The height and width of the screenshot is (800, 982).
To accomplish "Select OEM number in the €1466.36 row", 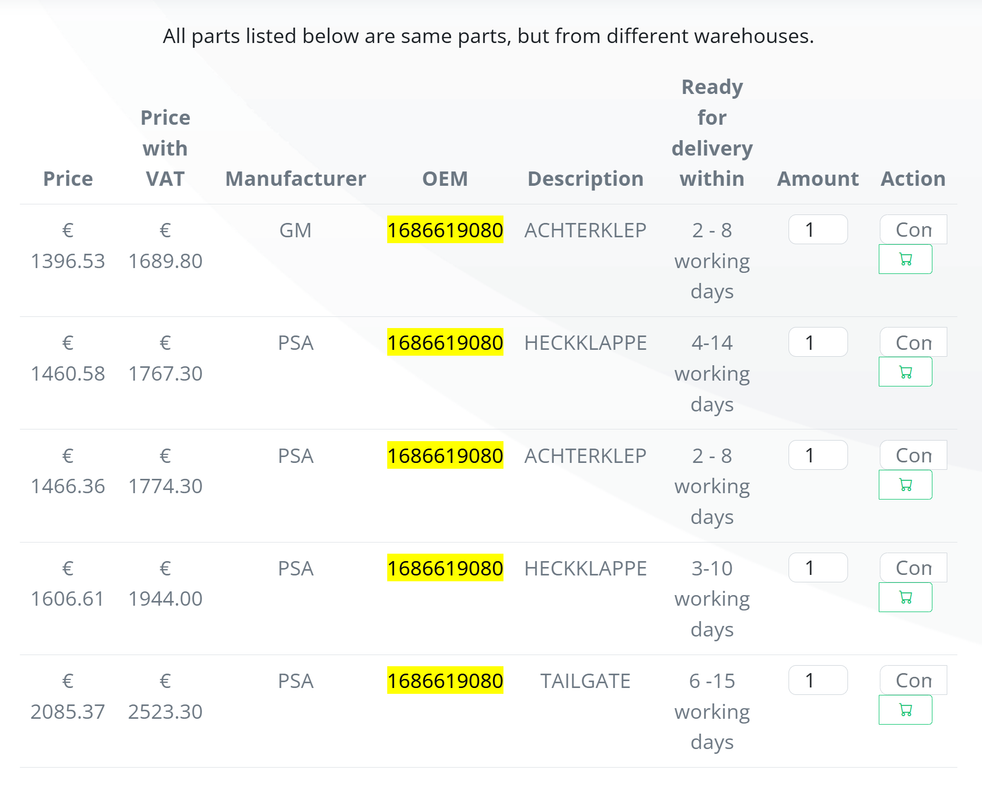I will point(445,455).
